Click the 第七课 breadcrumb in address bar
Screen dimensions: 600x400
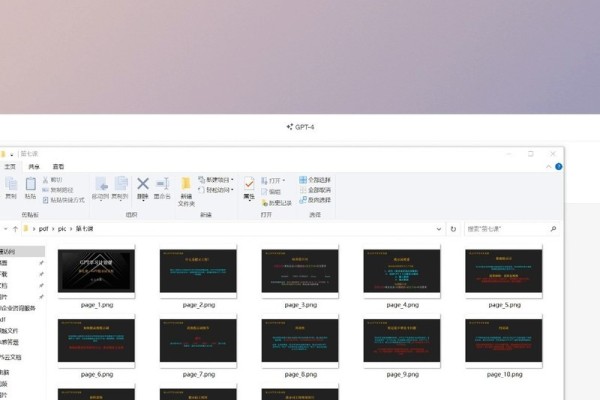click(x=85, y=229)
